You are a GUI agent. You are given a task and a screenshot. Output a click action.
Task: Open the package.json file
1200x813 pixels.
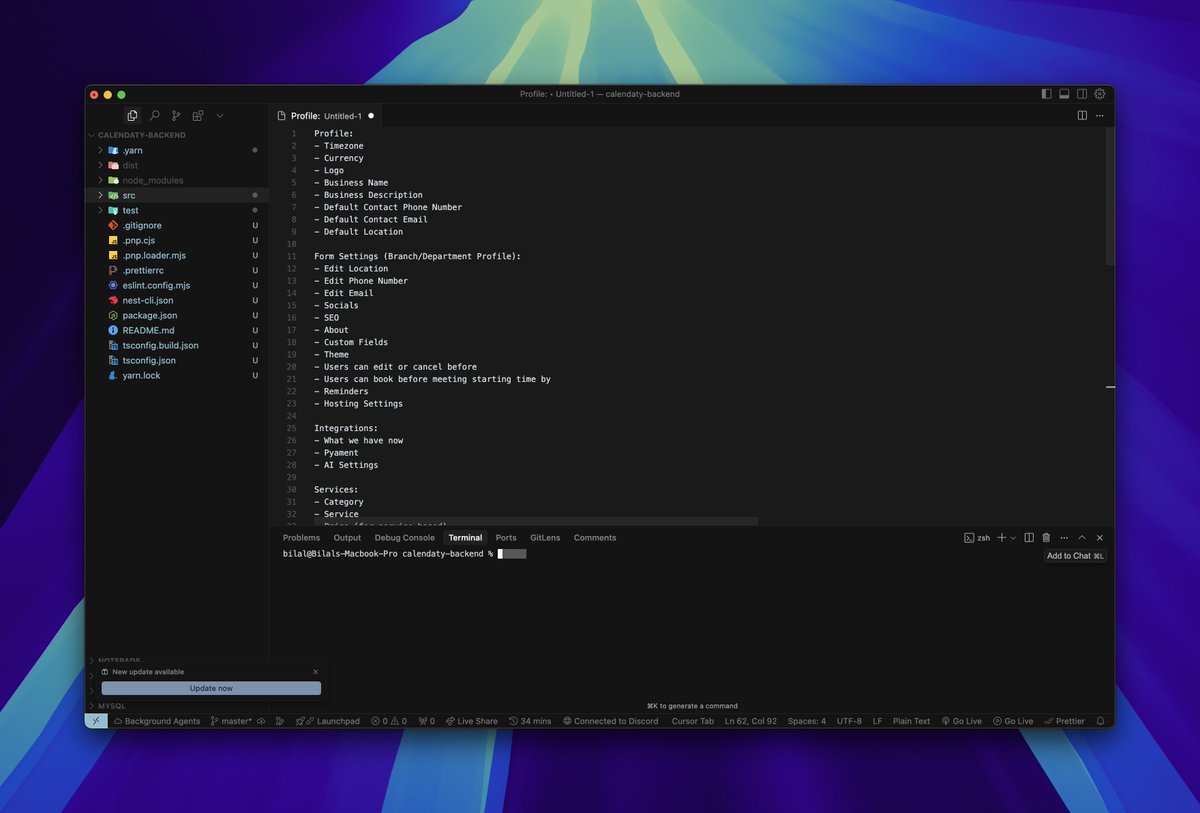(x=150, y=315)
